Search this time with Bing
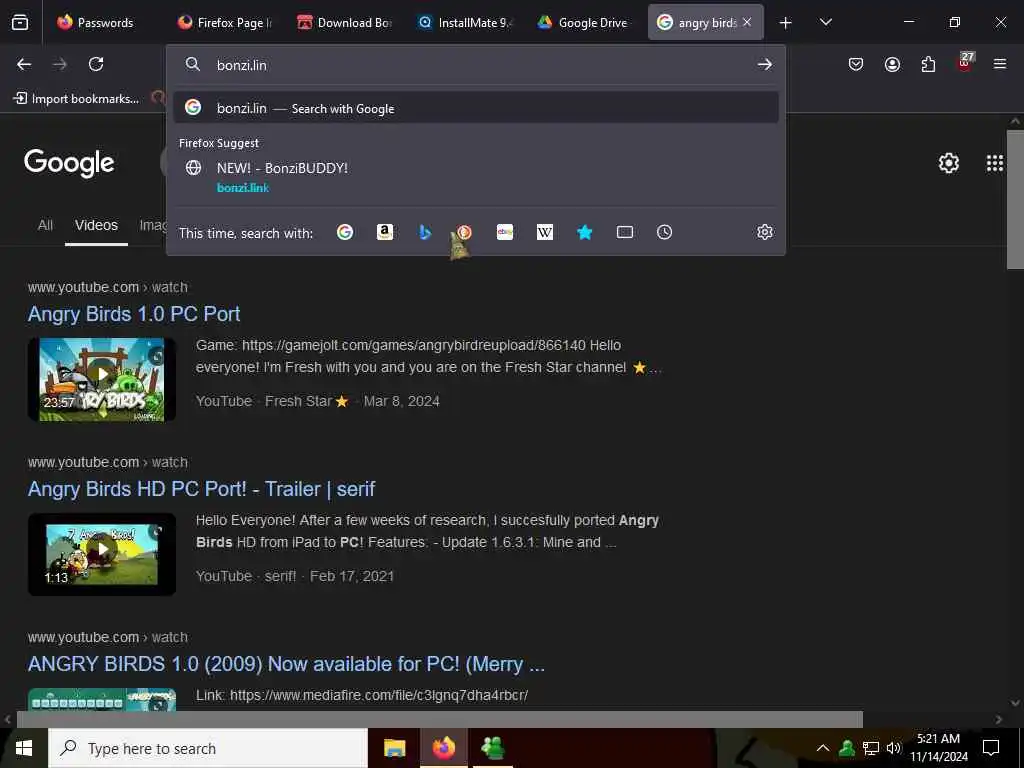This screenshot has width=1024, height=768. pos(424,232)
